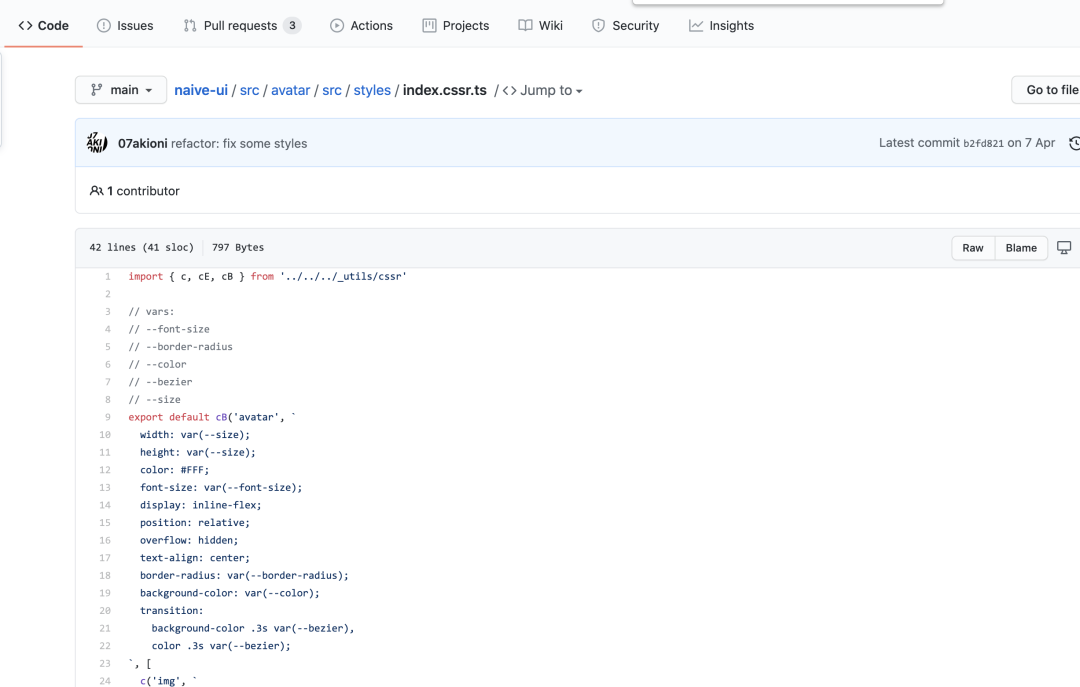
Task: Open the styles folder breadcrumb
Action: pyautogui.click(x=372, y=90)
